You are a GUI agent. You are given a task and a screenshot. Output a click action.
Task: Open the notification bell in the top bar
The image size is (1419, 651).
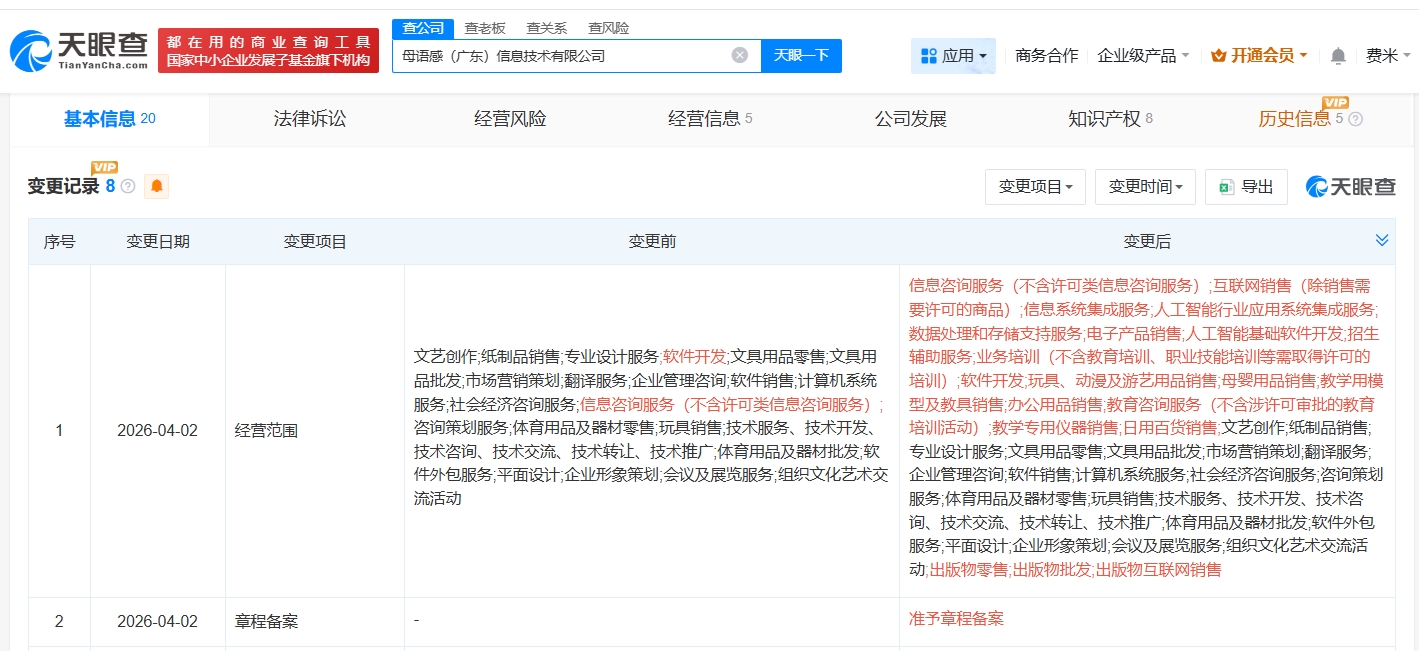[1338, 56]
